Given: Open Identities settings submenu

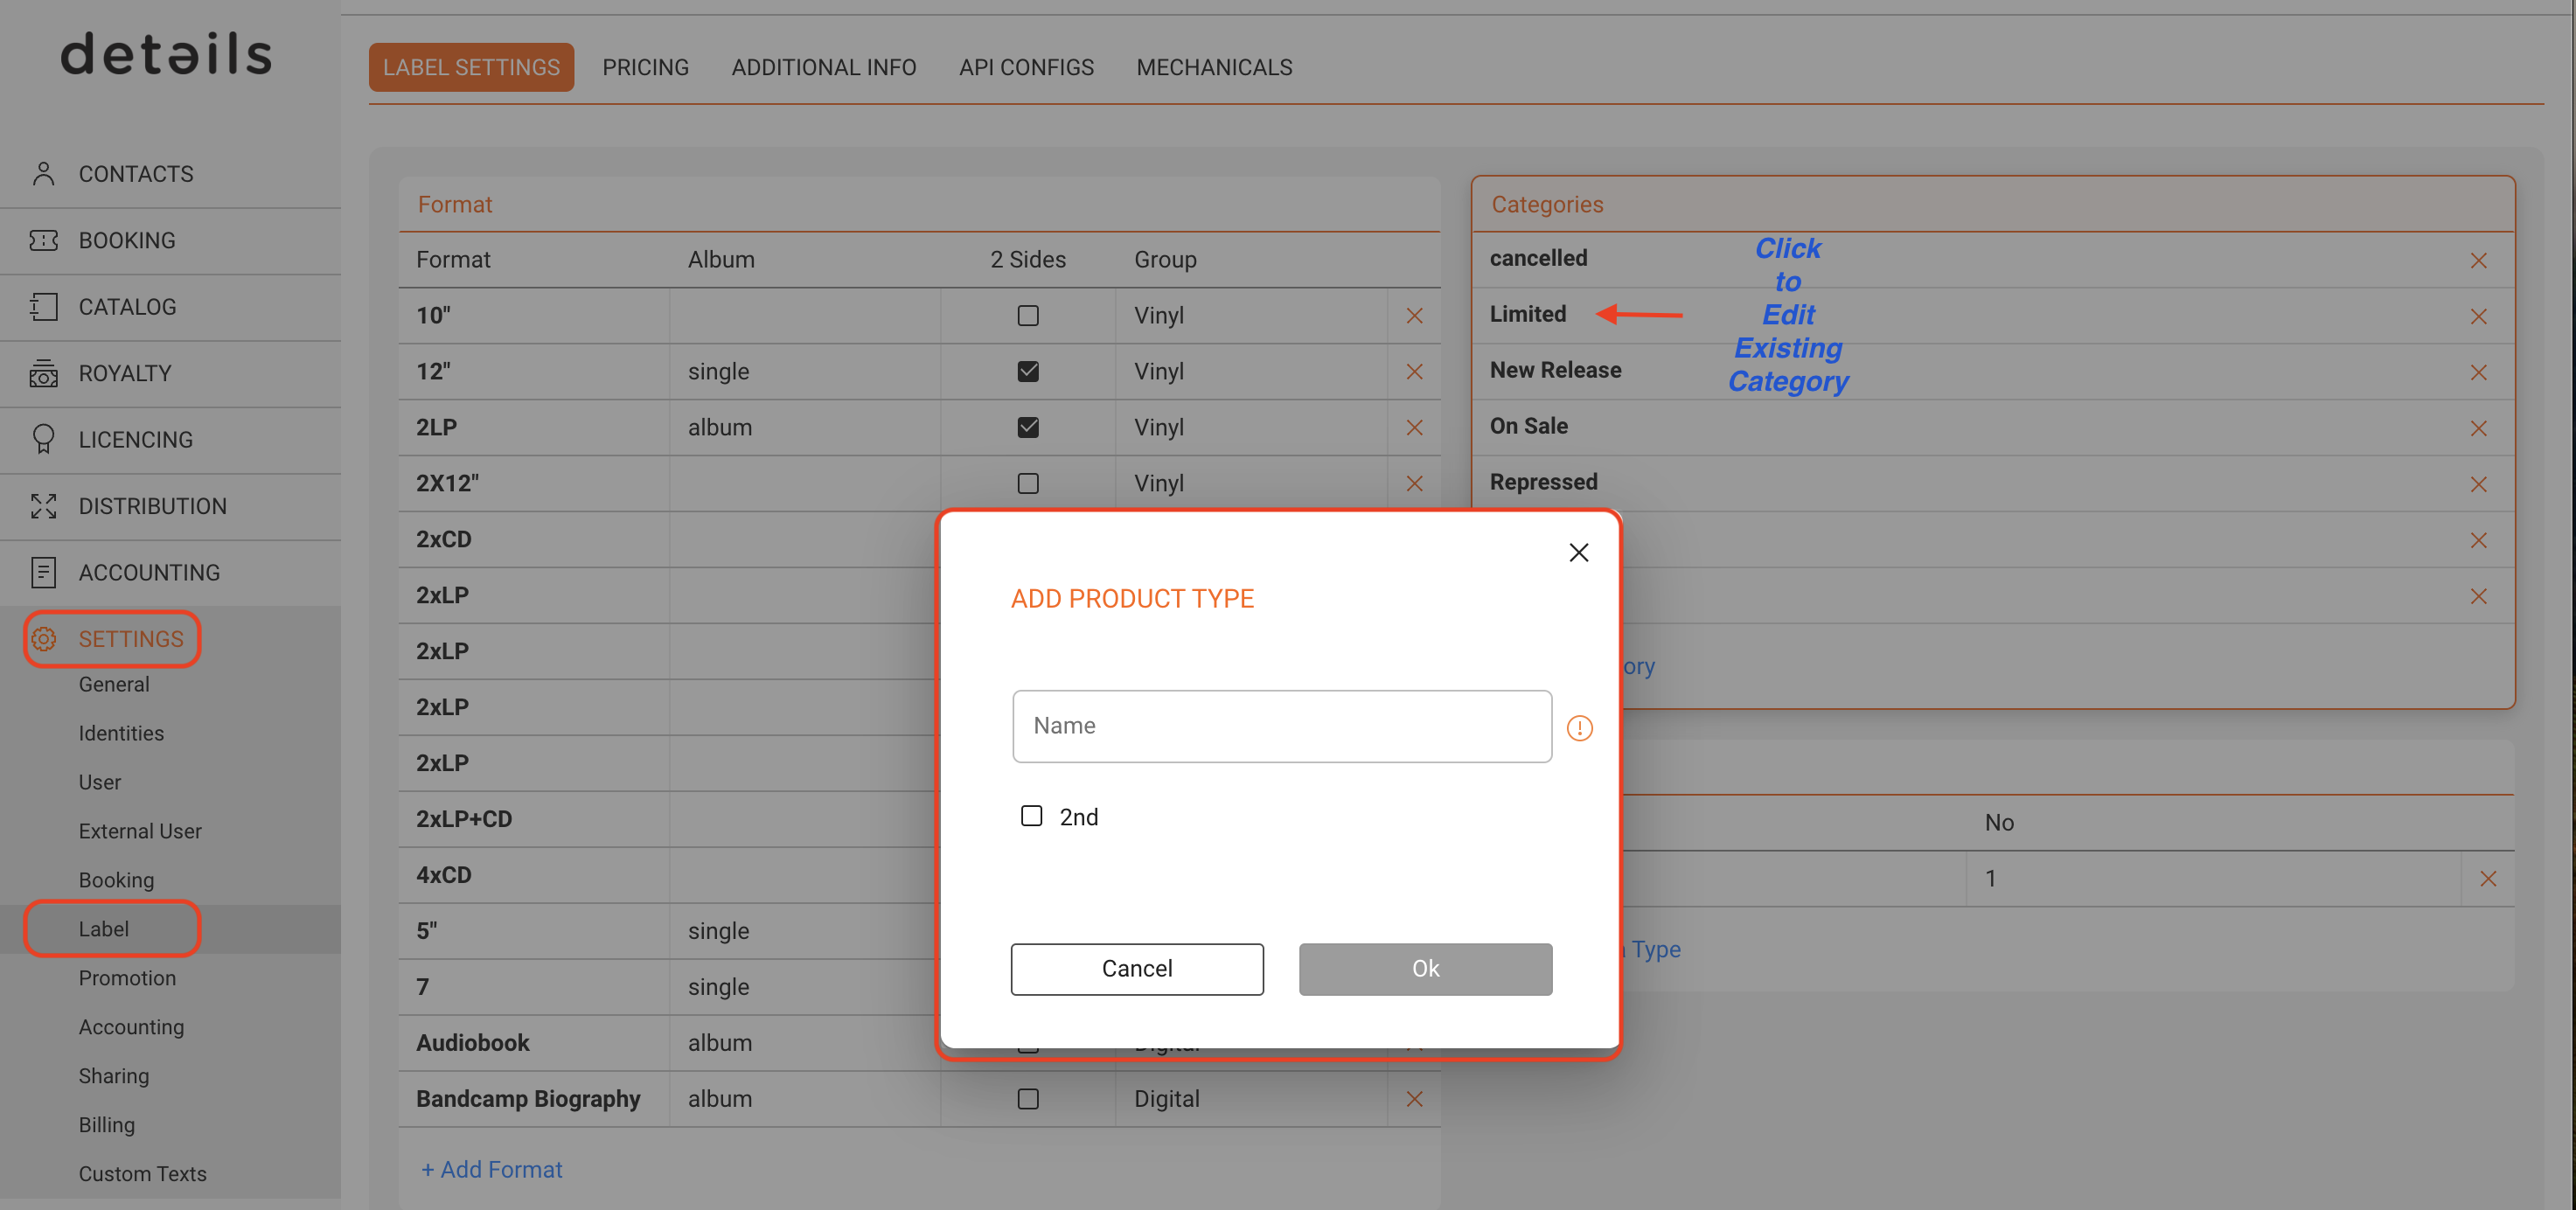Looking at the screenshot, I should click(121, 733).
